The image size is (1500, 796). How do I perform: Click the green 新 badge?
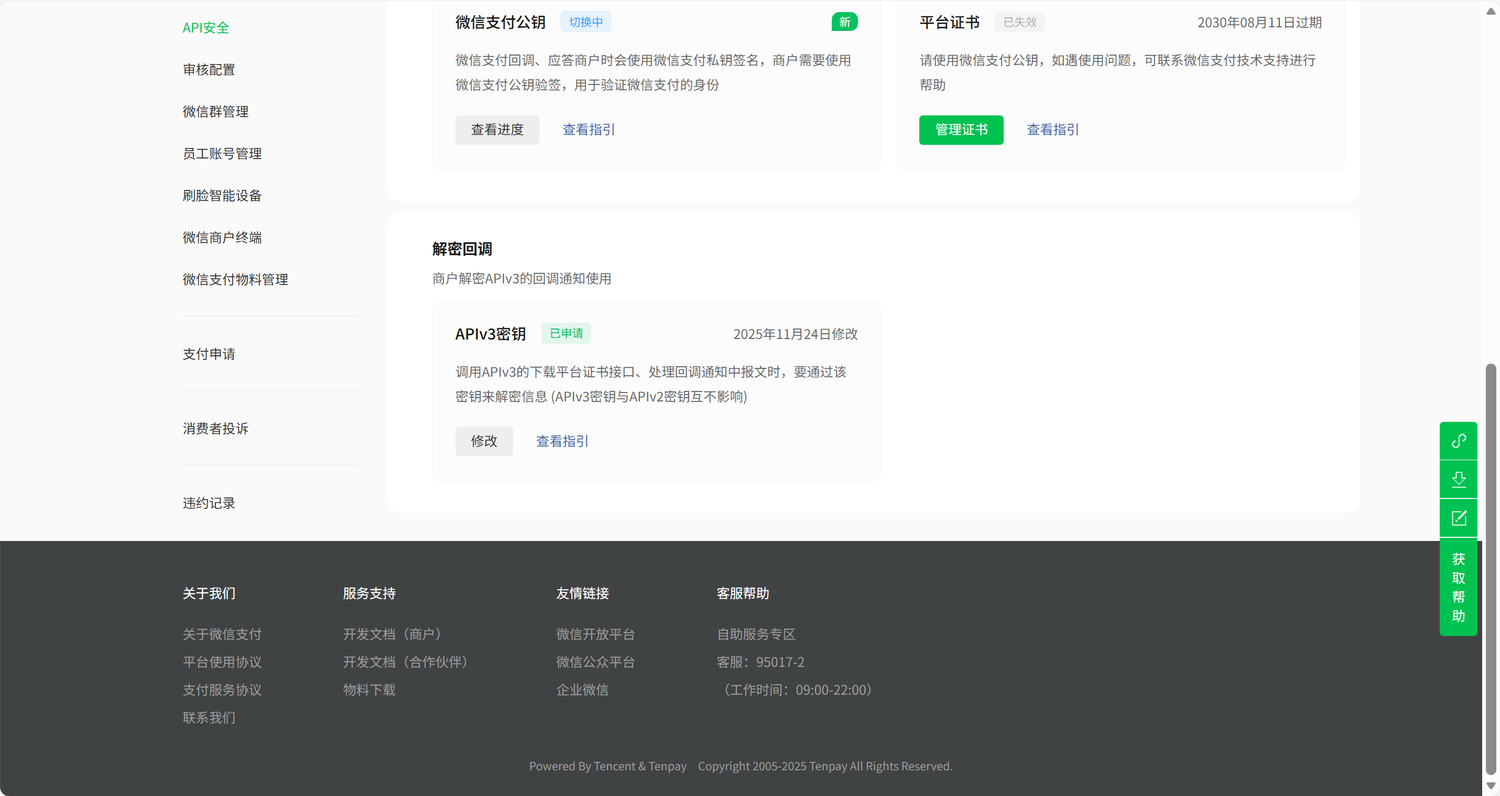pos(844,22)
